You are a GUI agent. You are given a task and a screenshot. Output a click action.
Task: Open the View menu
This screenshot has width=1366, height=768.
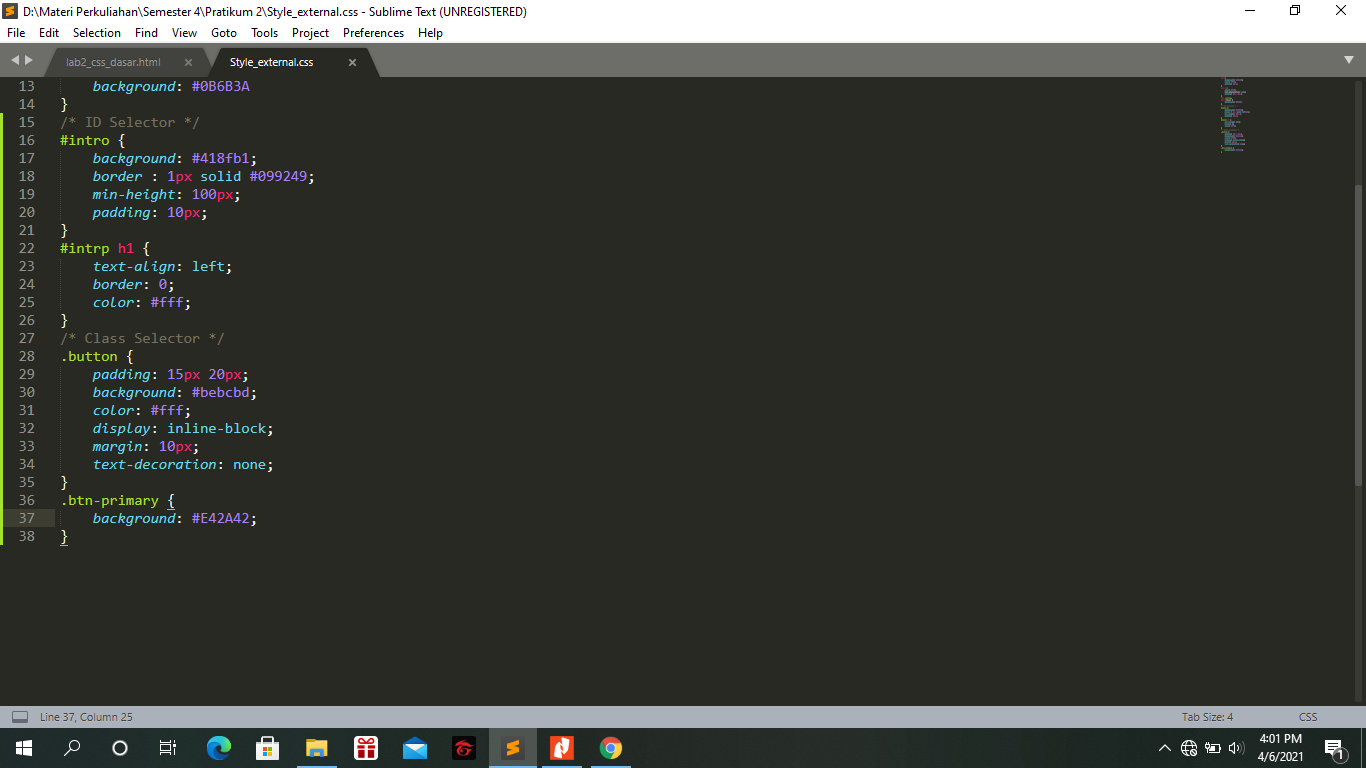tap(184, 33)
